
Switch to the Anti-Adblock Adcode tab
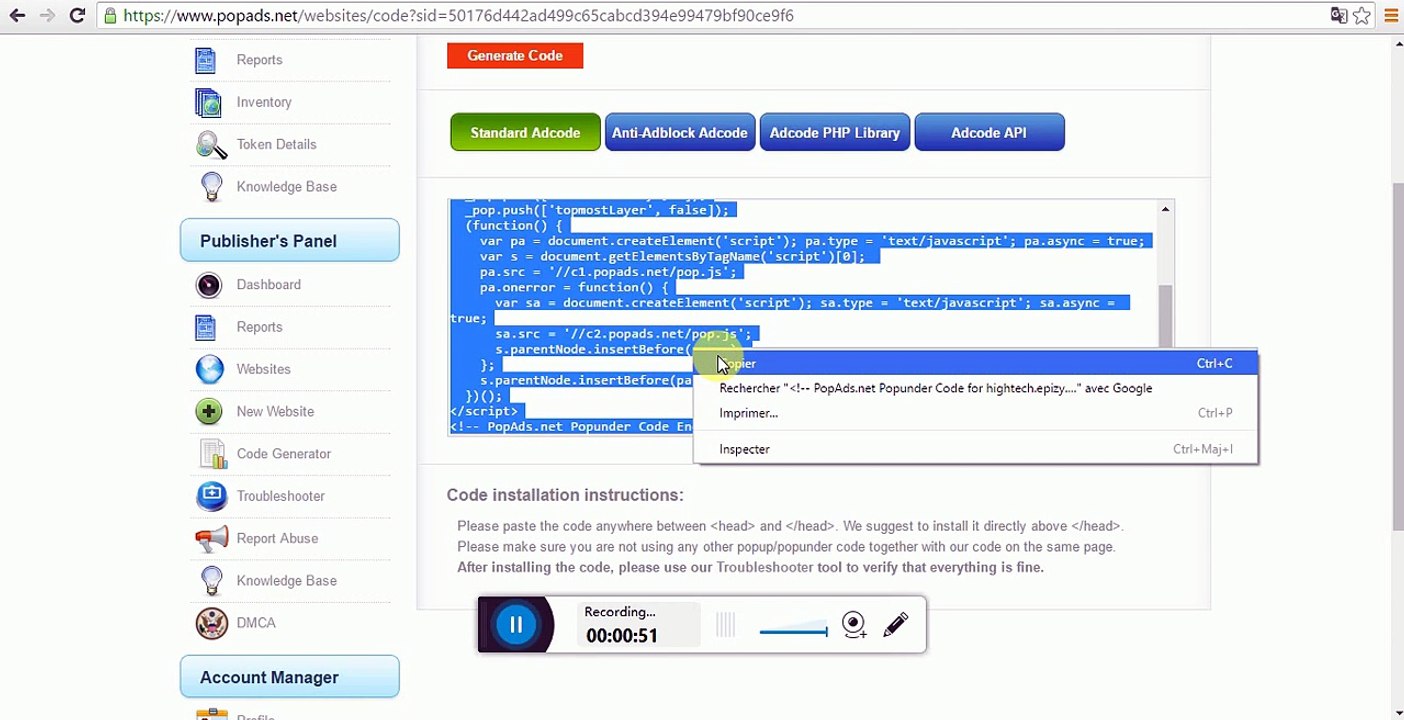680,132
